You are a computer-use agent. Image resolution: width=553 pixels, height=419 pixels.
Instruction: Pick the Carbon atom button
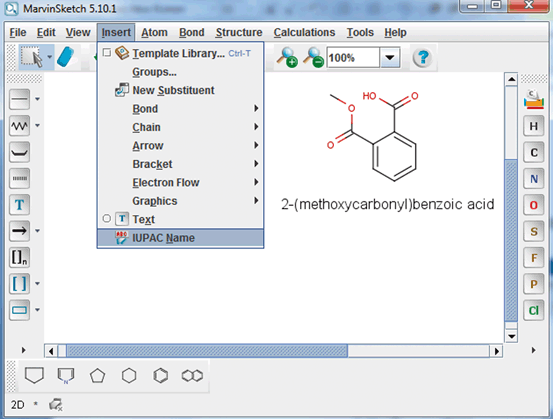[x=534, y=152]
